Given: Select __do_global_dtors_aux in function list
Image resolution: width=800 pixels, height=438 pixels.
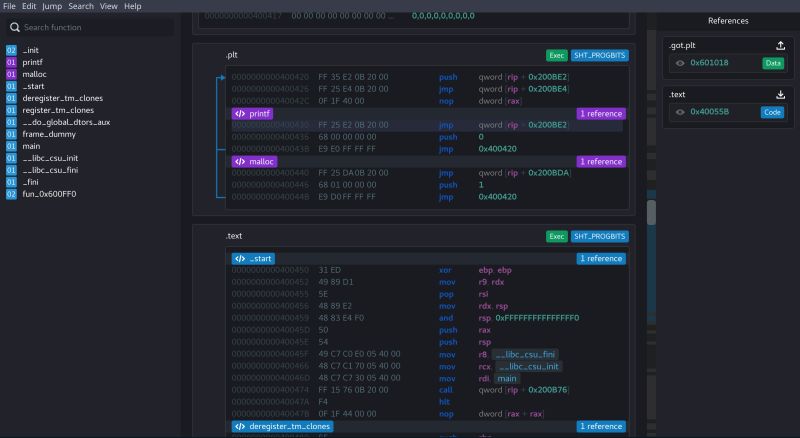Looking at the screenshot, I should pos(66,122).
